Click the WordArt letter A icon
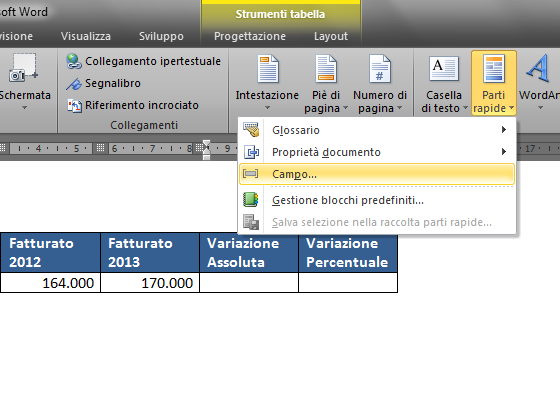 click(538, 68)
